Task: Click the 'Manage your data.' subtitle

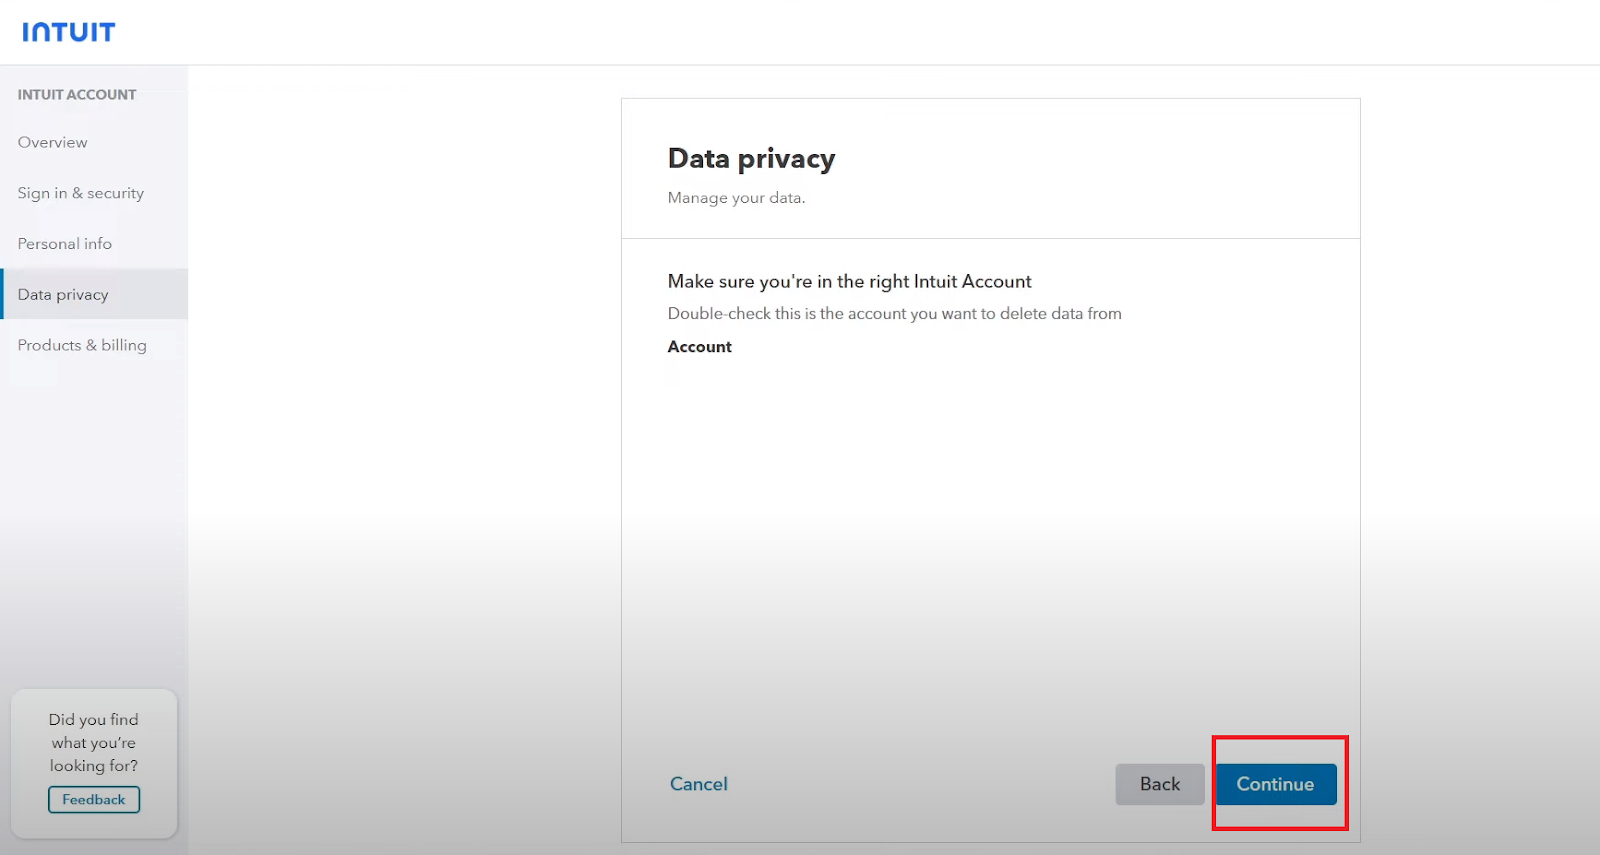Action: point(736,198)
